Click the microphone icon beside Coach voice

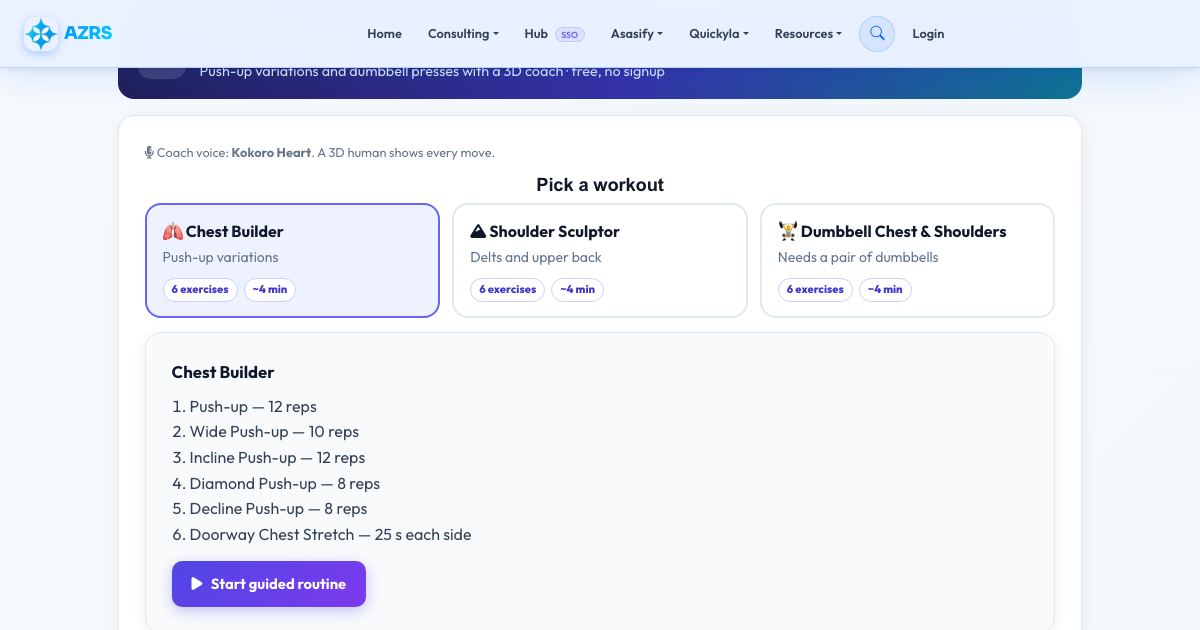pos(149,153)
